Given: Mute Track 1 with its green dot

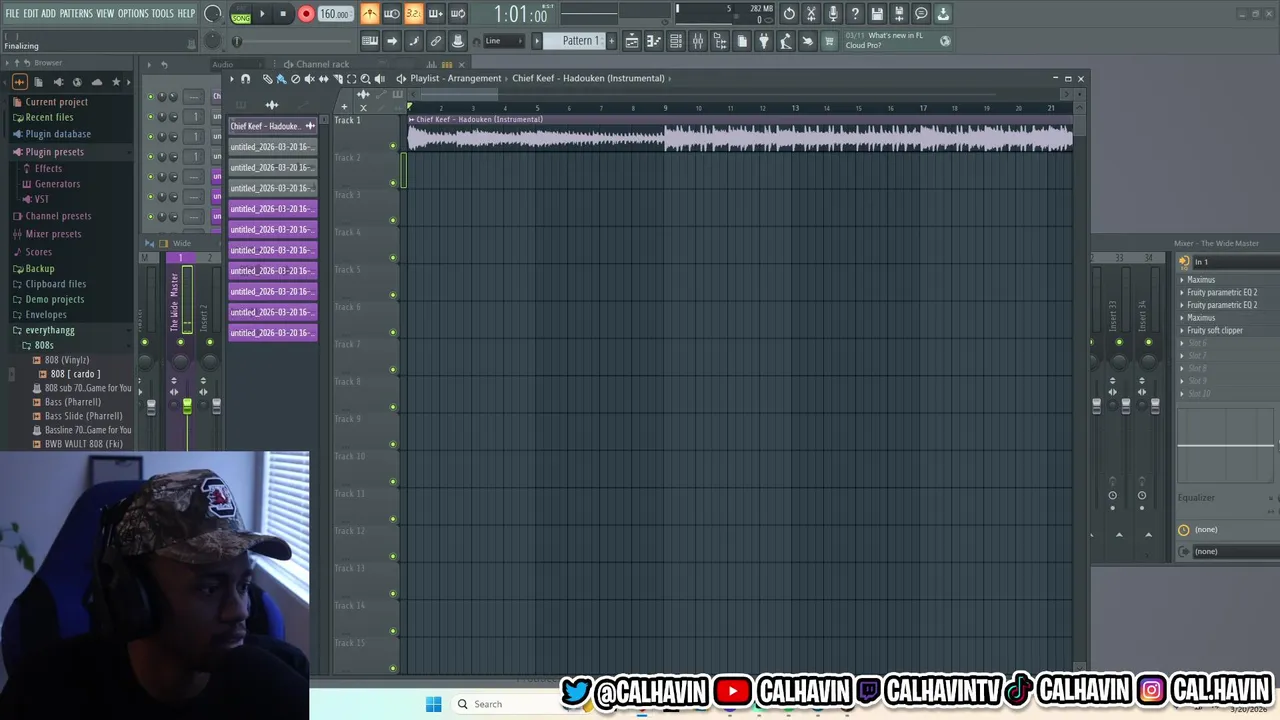Looking at the screenshot, I should pos(393,146).
